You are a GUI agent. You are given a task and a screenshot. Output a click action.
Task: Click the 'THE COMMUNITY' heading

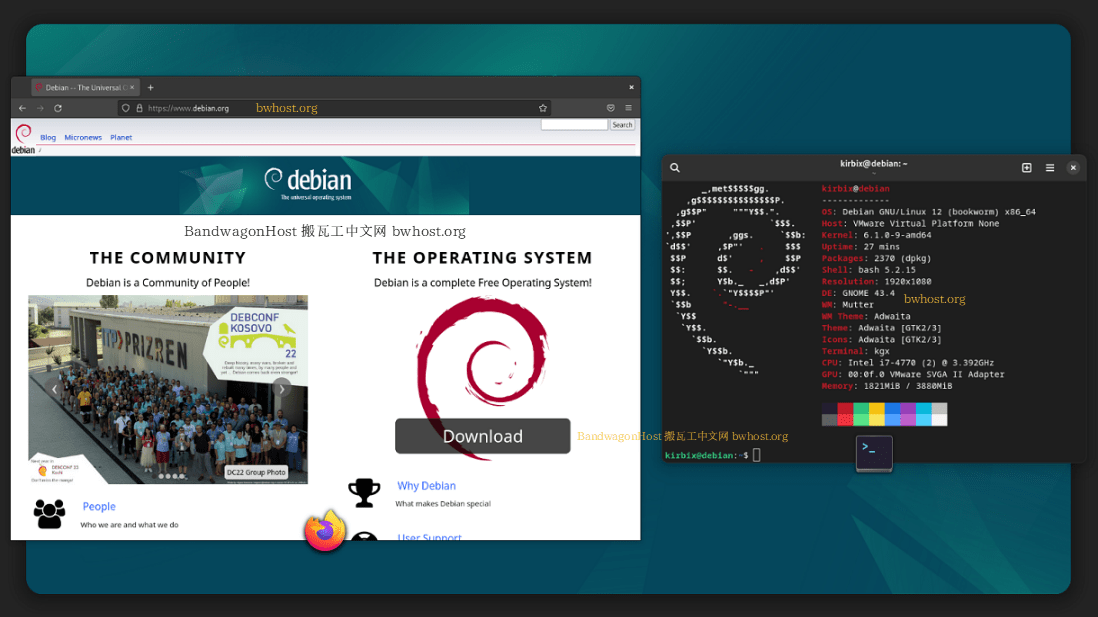click(x=168, y=258)
